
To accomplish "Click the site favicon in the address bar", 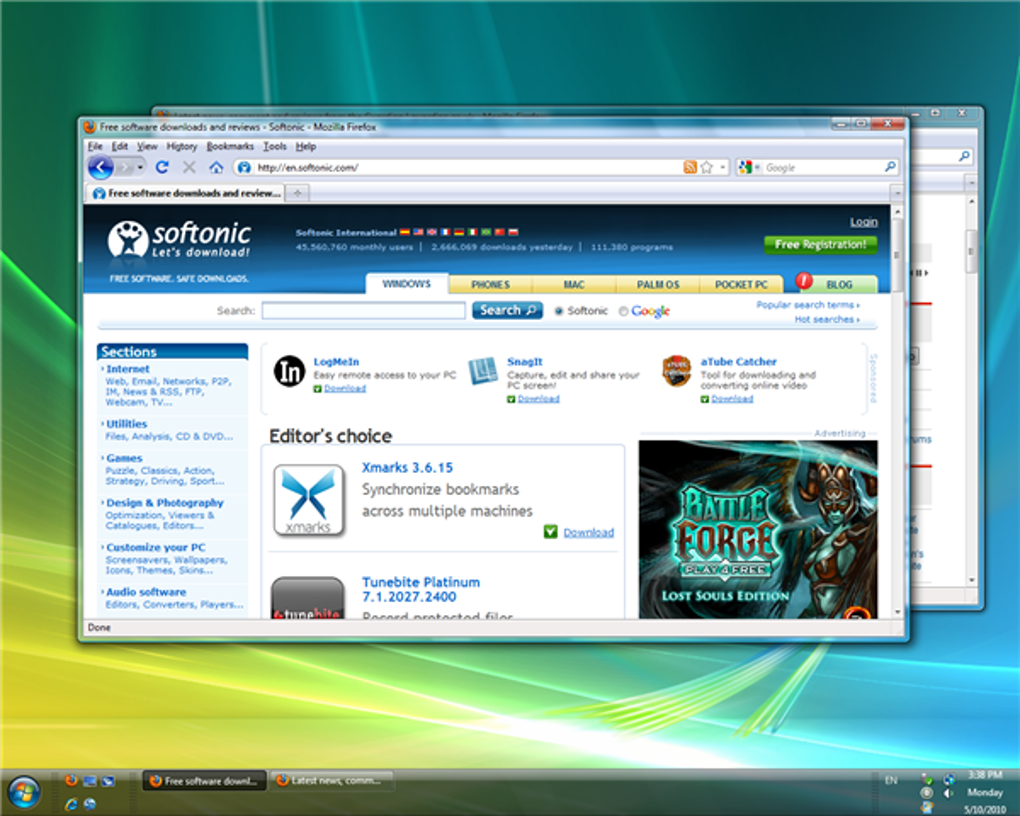I will pyautogui.click(x=244, y=167).
